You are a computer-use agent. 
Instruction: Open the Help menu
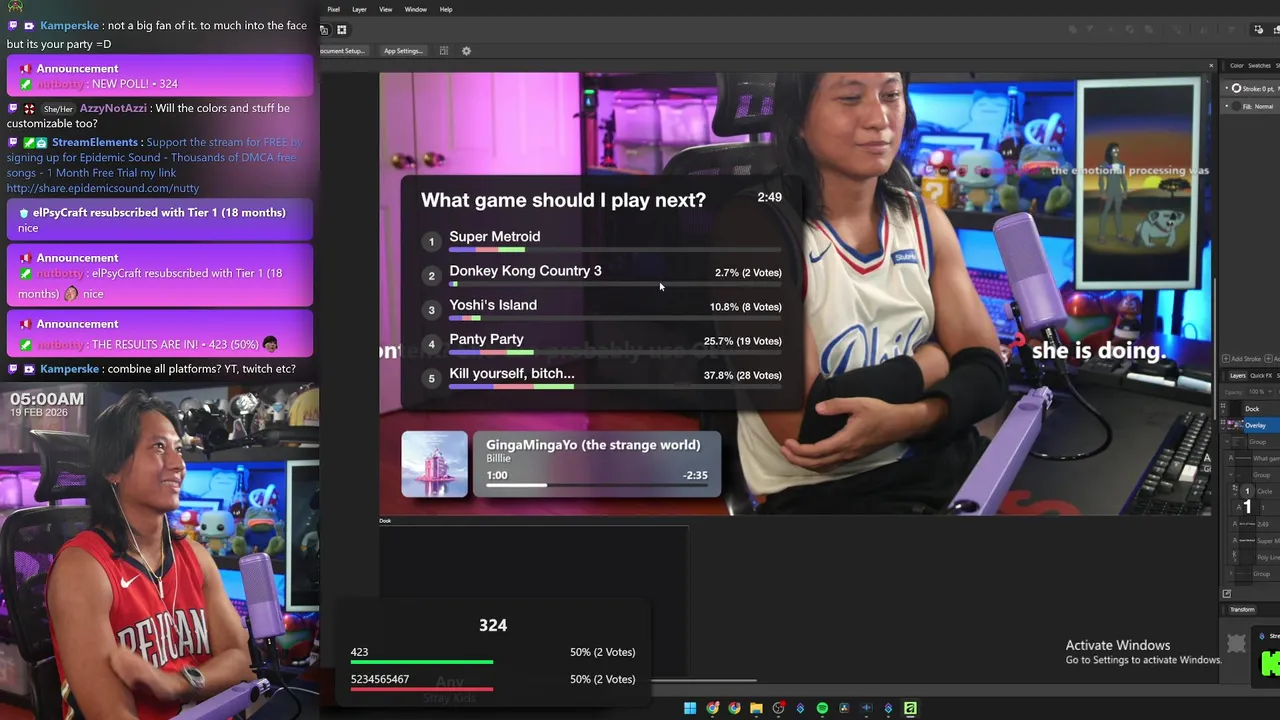pyautogui.click(x=446, y=9)
